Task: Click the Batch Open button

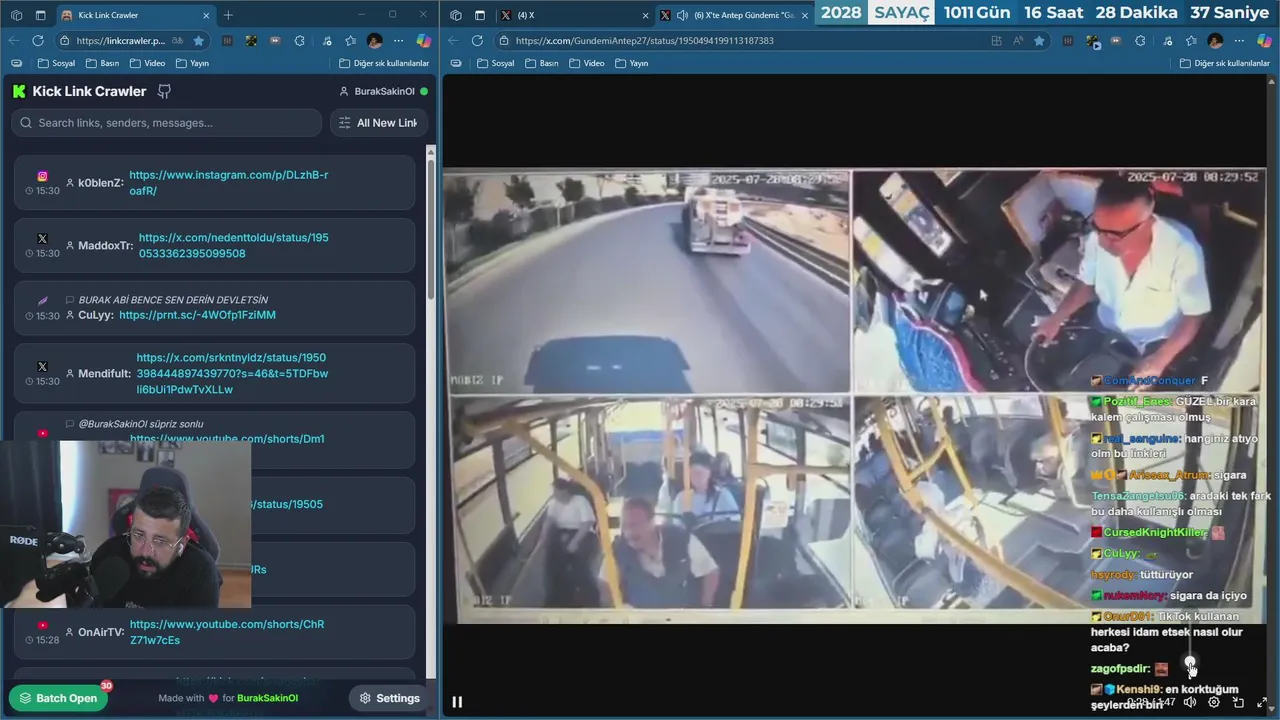Action: 59,698
